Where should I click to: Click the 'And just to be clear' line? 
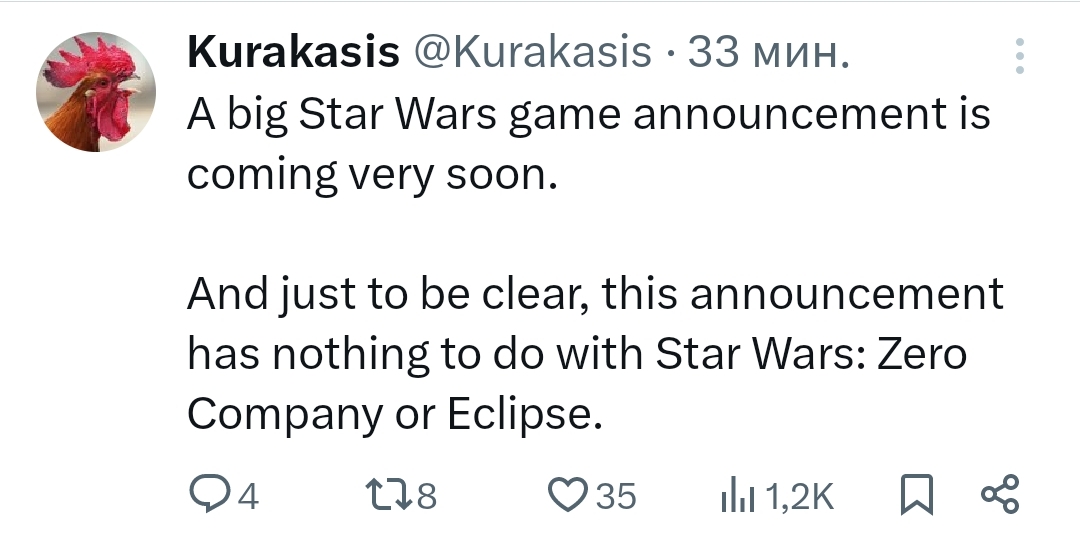(x=595, y=294)
